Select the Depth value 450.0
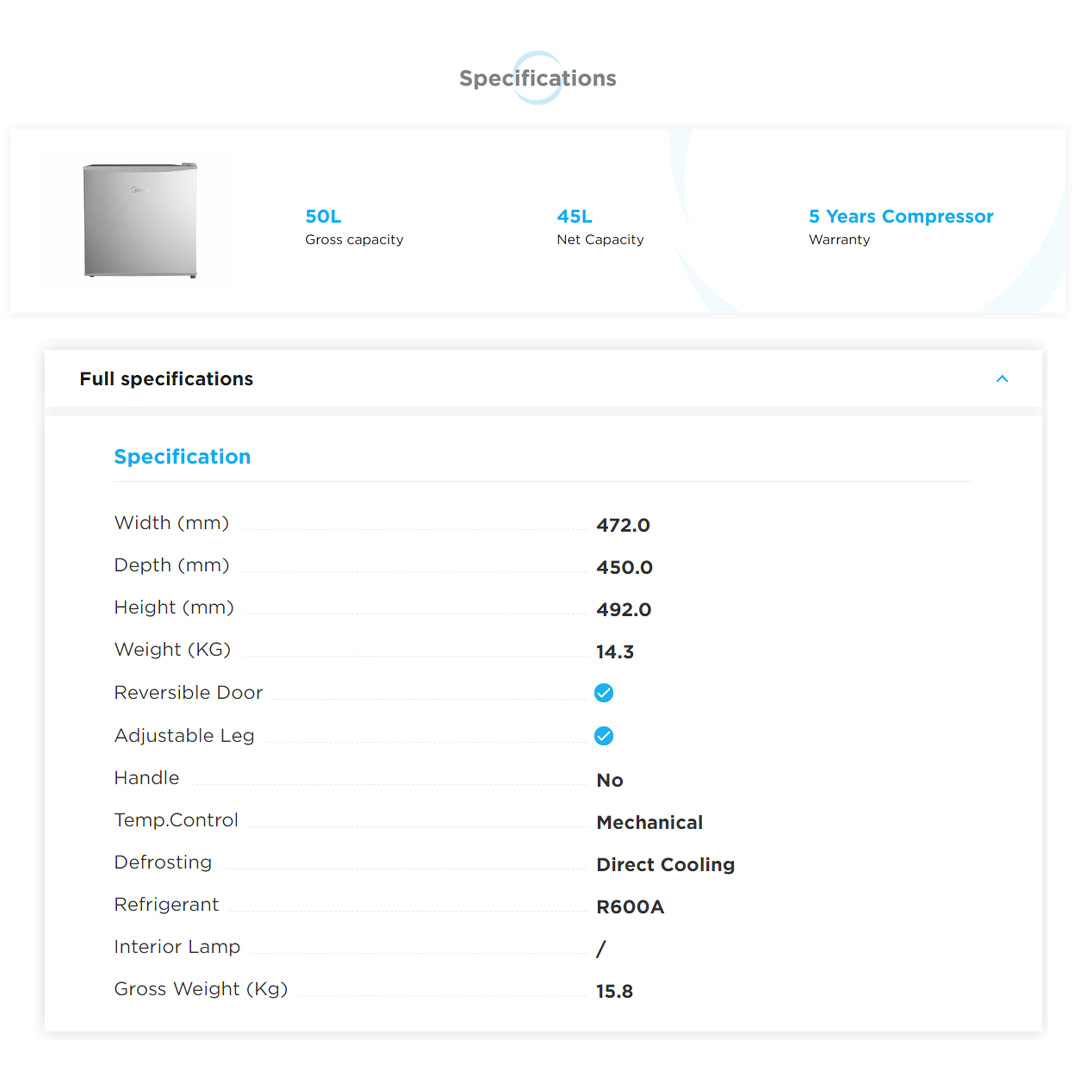Viewport: 1080px width, 1080px height. coord(624,567)
